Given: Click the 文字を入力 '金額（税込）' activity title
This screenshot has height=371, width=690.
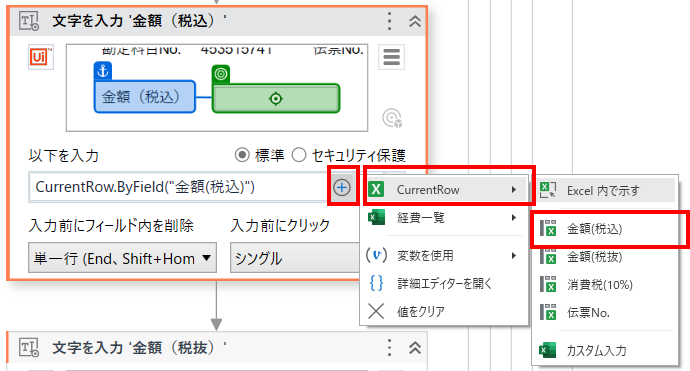Looking at the screenshot, I should [139, 21].
